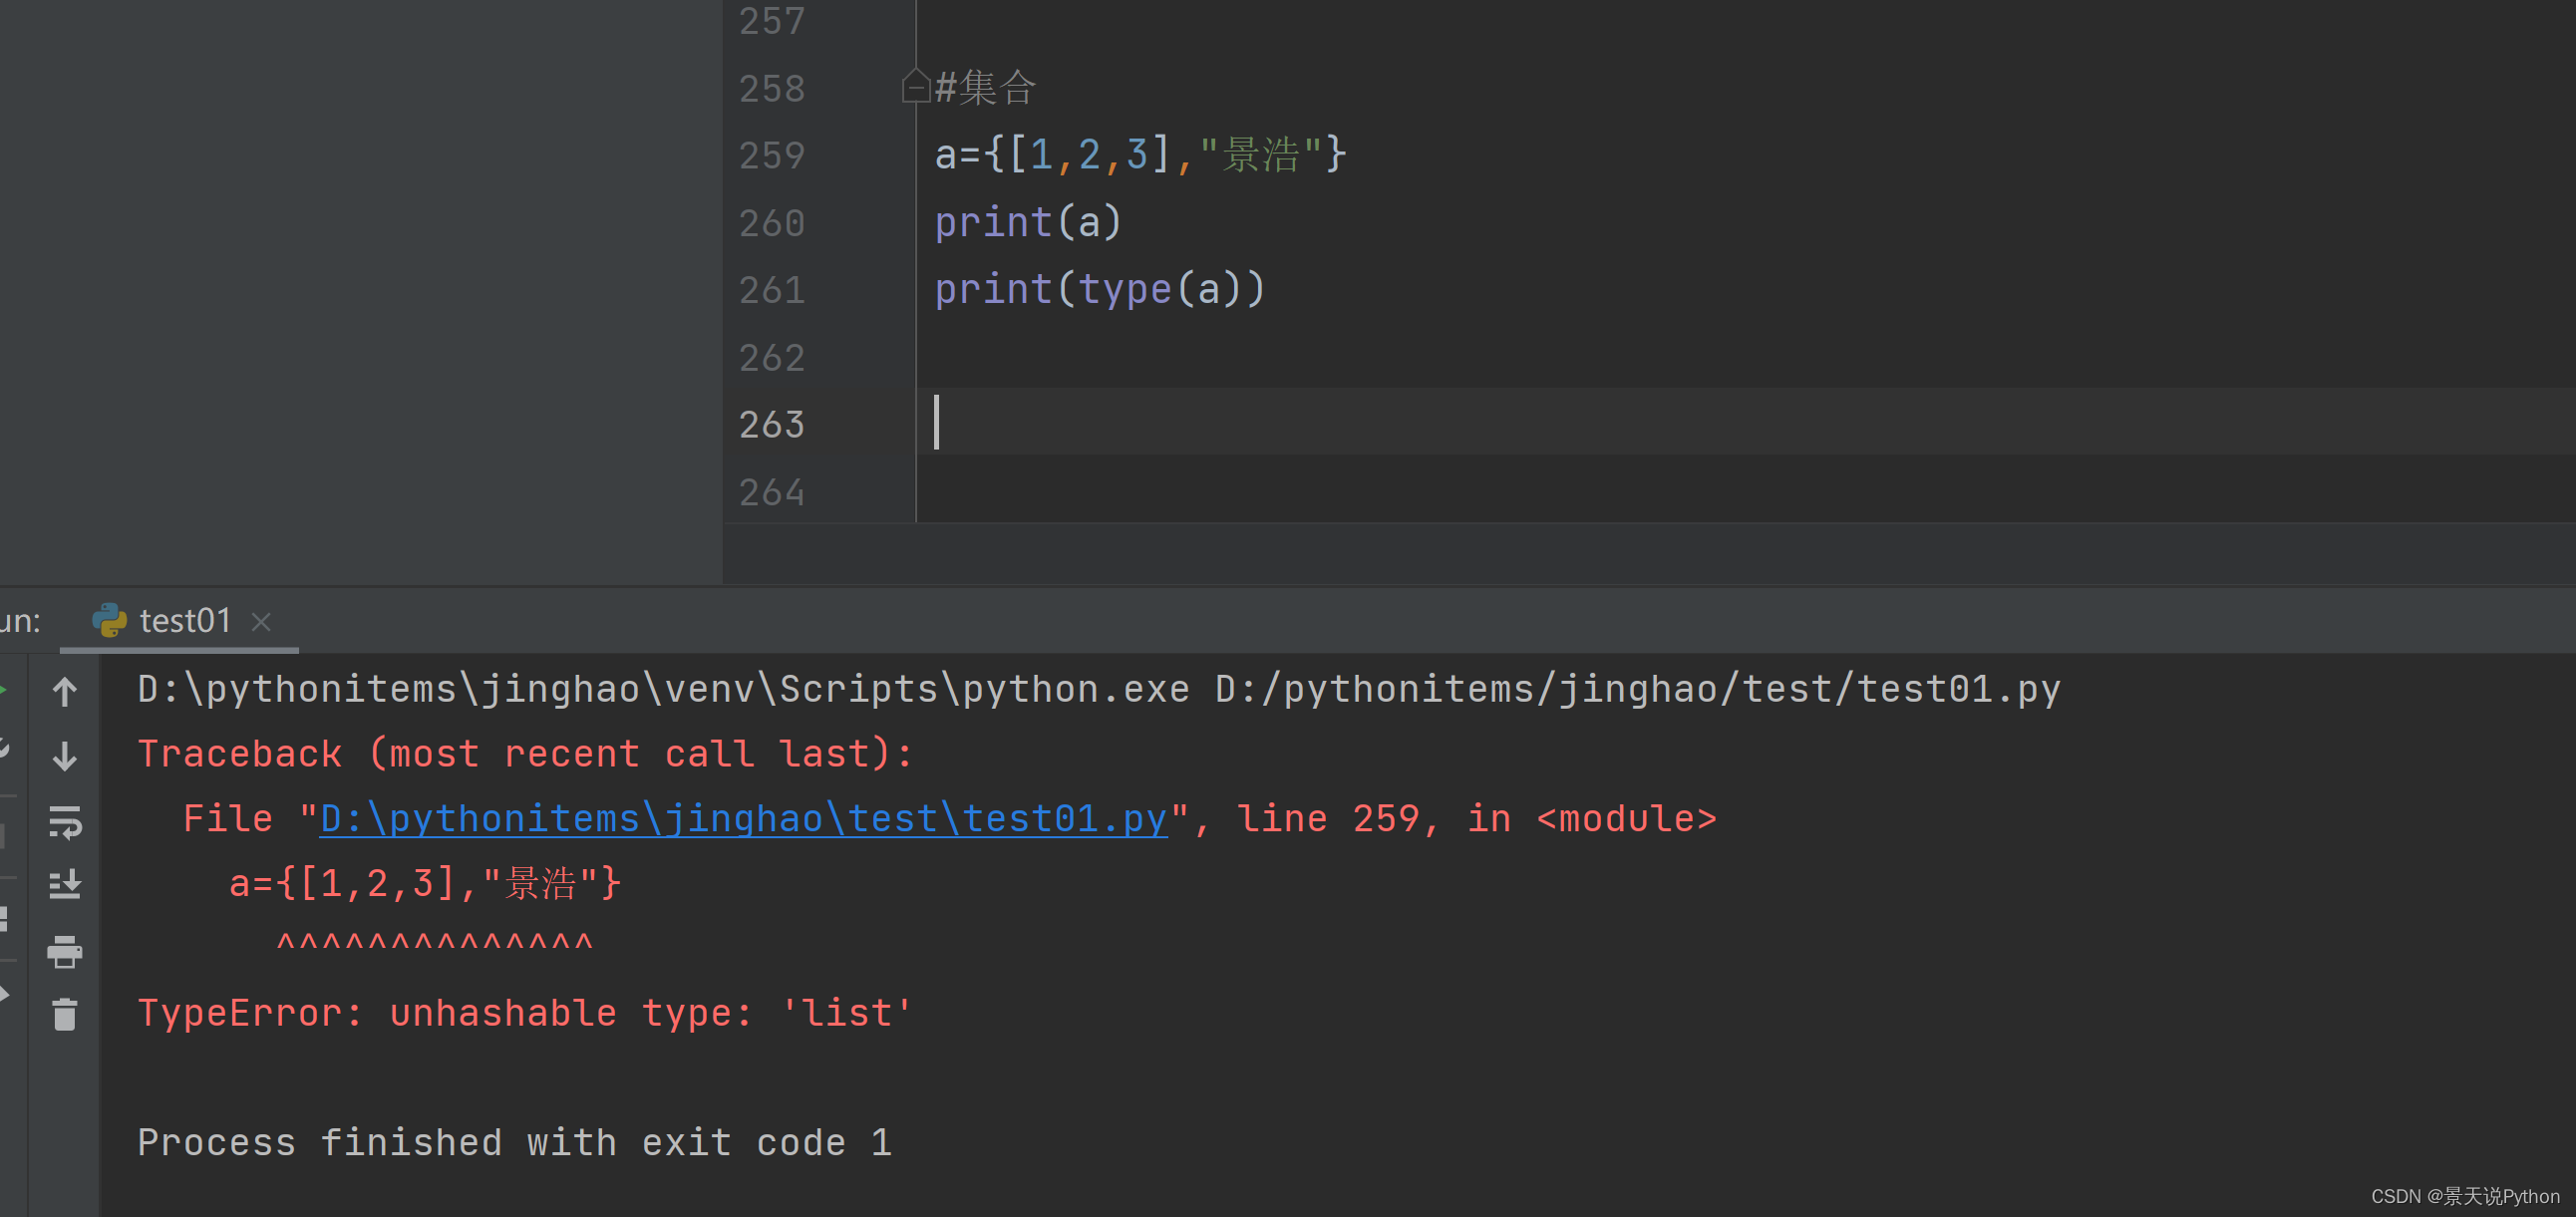Click the Print console output icon
Viewport: 2576px width, 1217px height.
point(65,952)
